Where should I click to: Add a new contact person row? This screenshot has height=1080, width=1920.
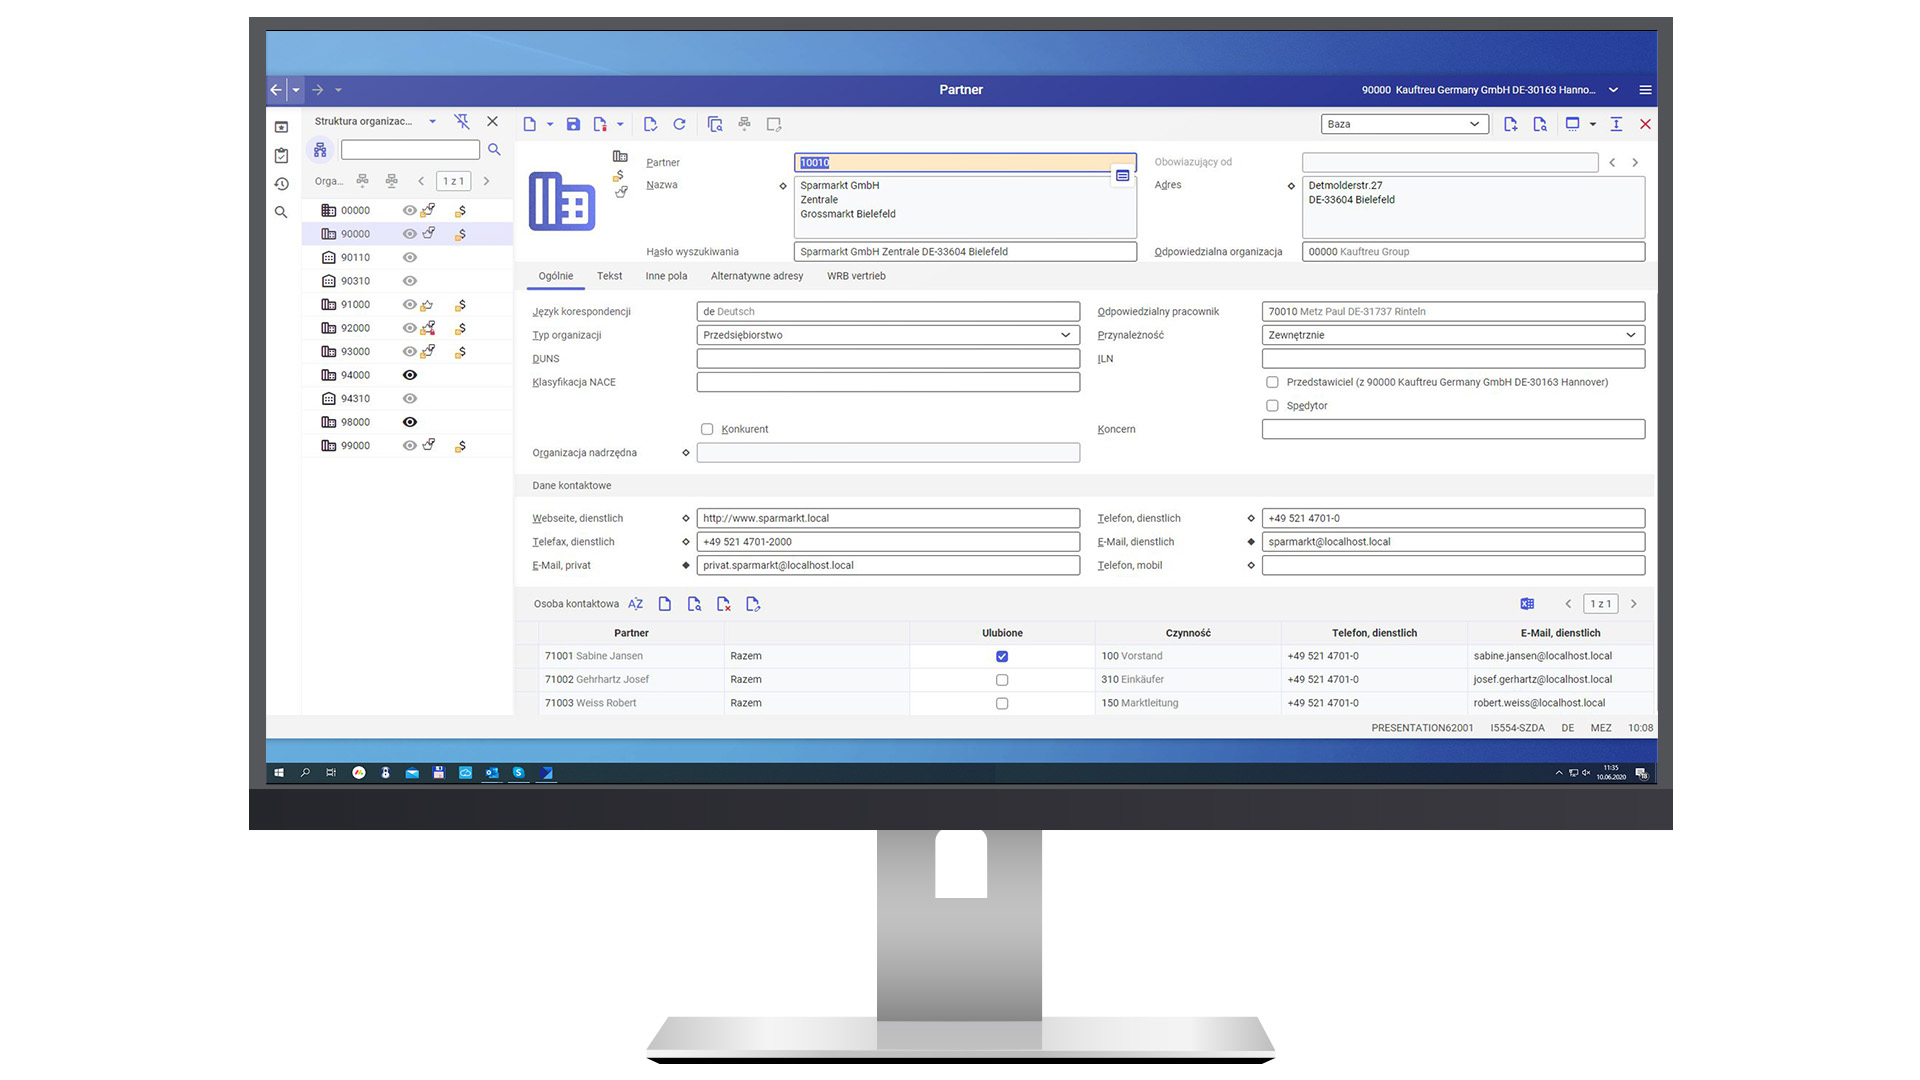pyautogui.click(x=665, y=604)
